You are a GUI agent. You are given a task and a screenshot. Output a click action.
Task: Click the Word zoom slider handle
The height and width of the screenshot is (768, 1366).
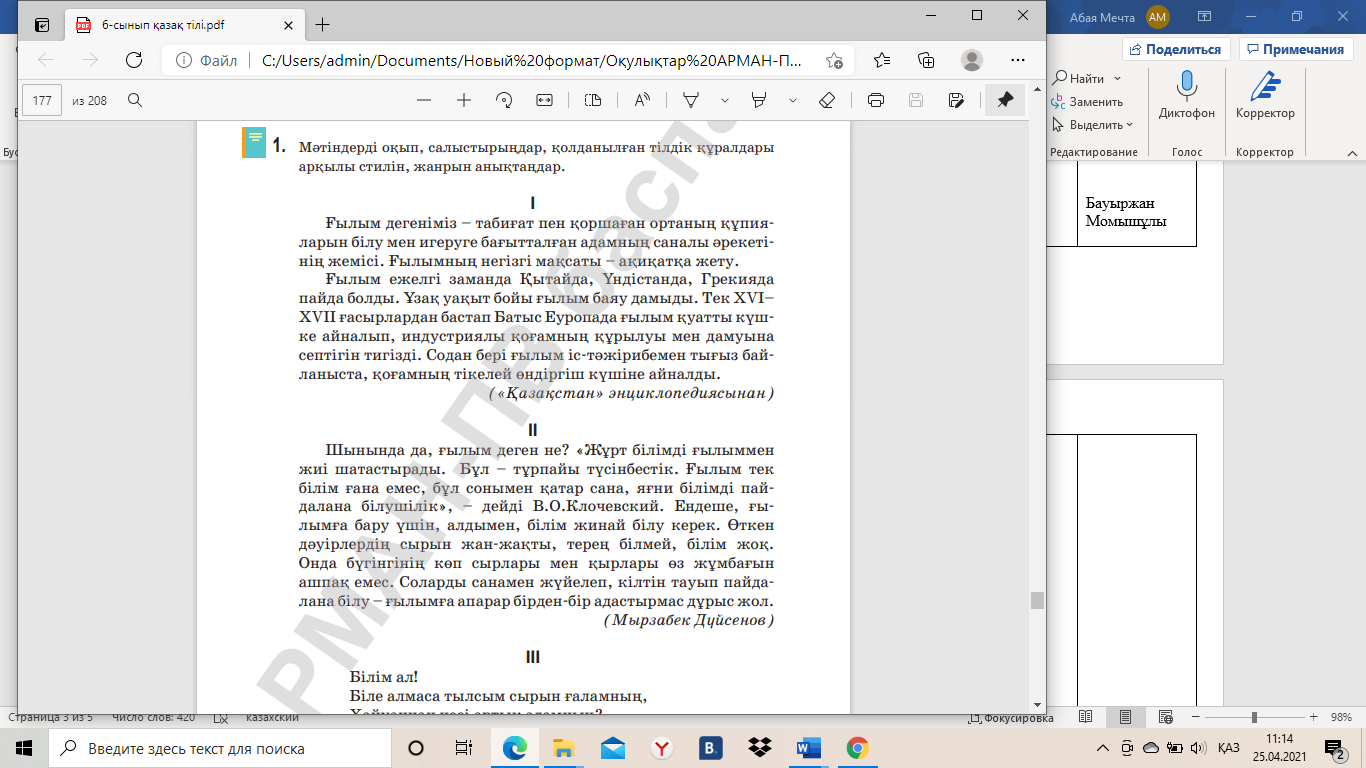pos(1254,718)
